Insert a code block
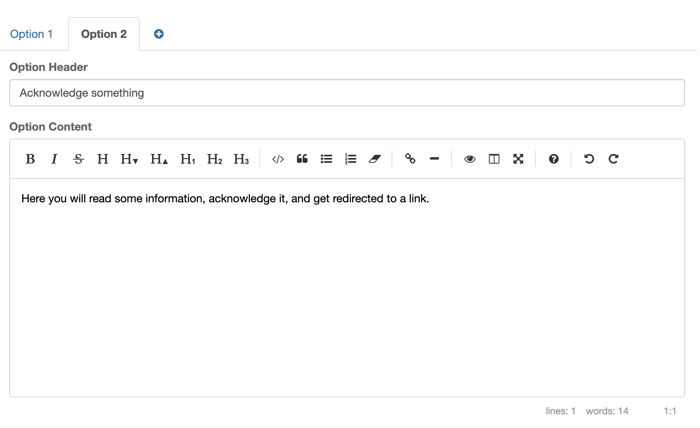The width and height of the screenshot is (700, 428). coord(278,159)
